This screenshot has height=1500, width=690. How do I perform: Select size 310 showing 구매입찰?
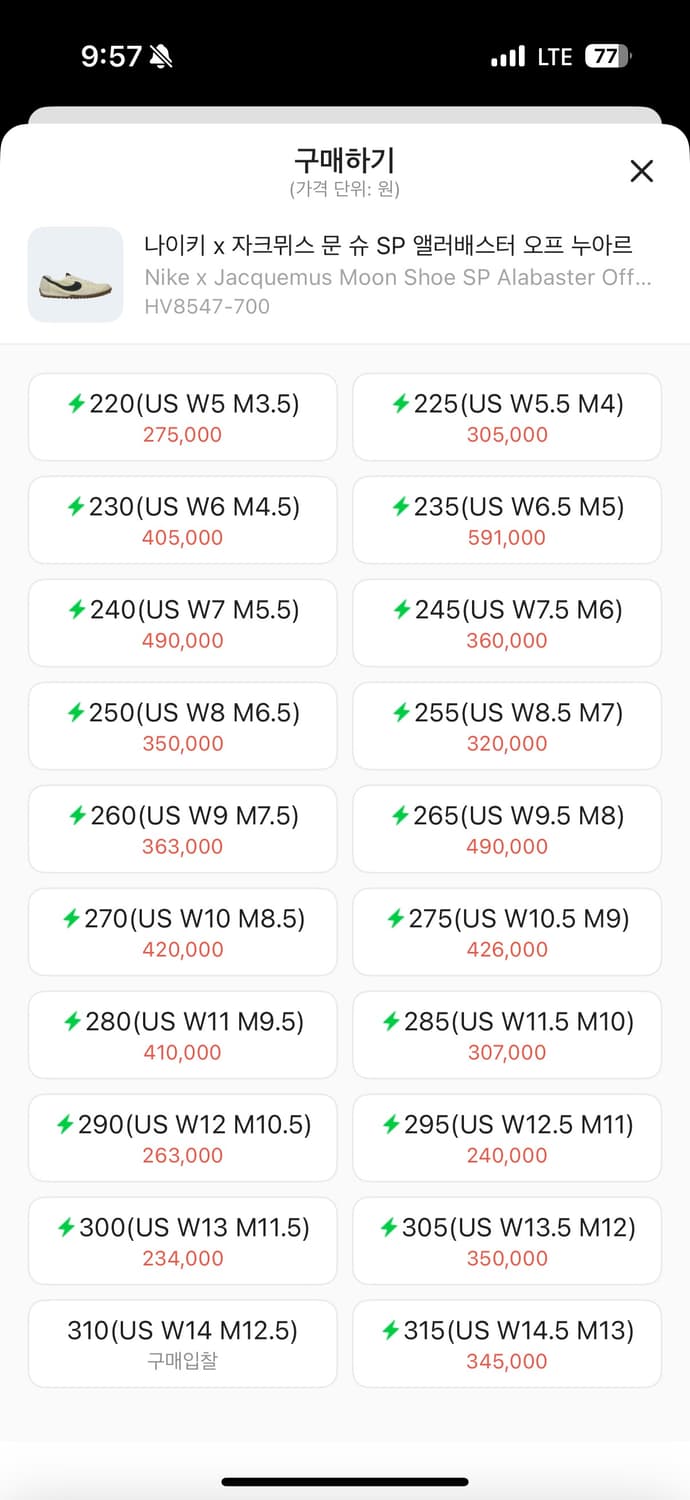[183, 1343]
